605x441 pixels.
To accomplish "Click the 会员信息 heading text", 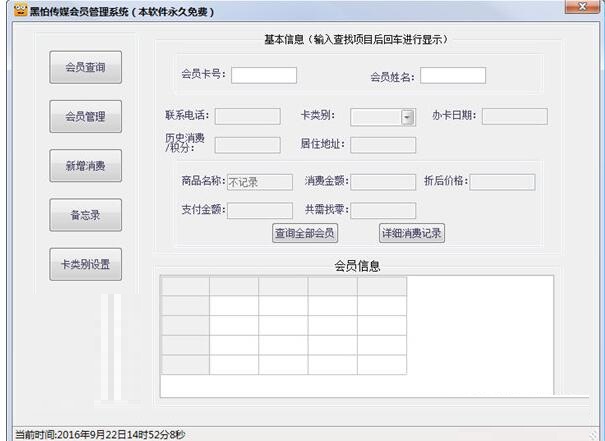I will 357,266.
